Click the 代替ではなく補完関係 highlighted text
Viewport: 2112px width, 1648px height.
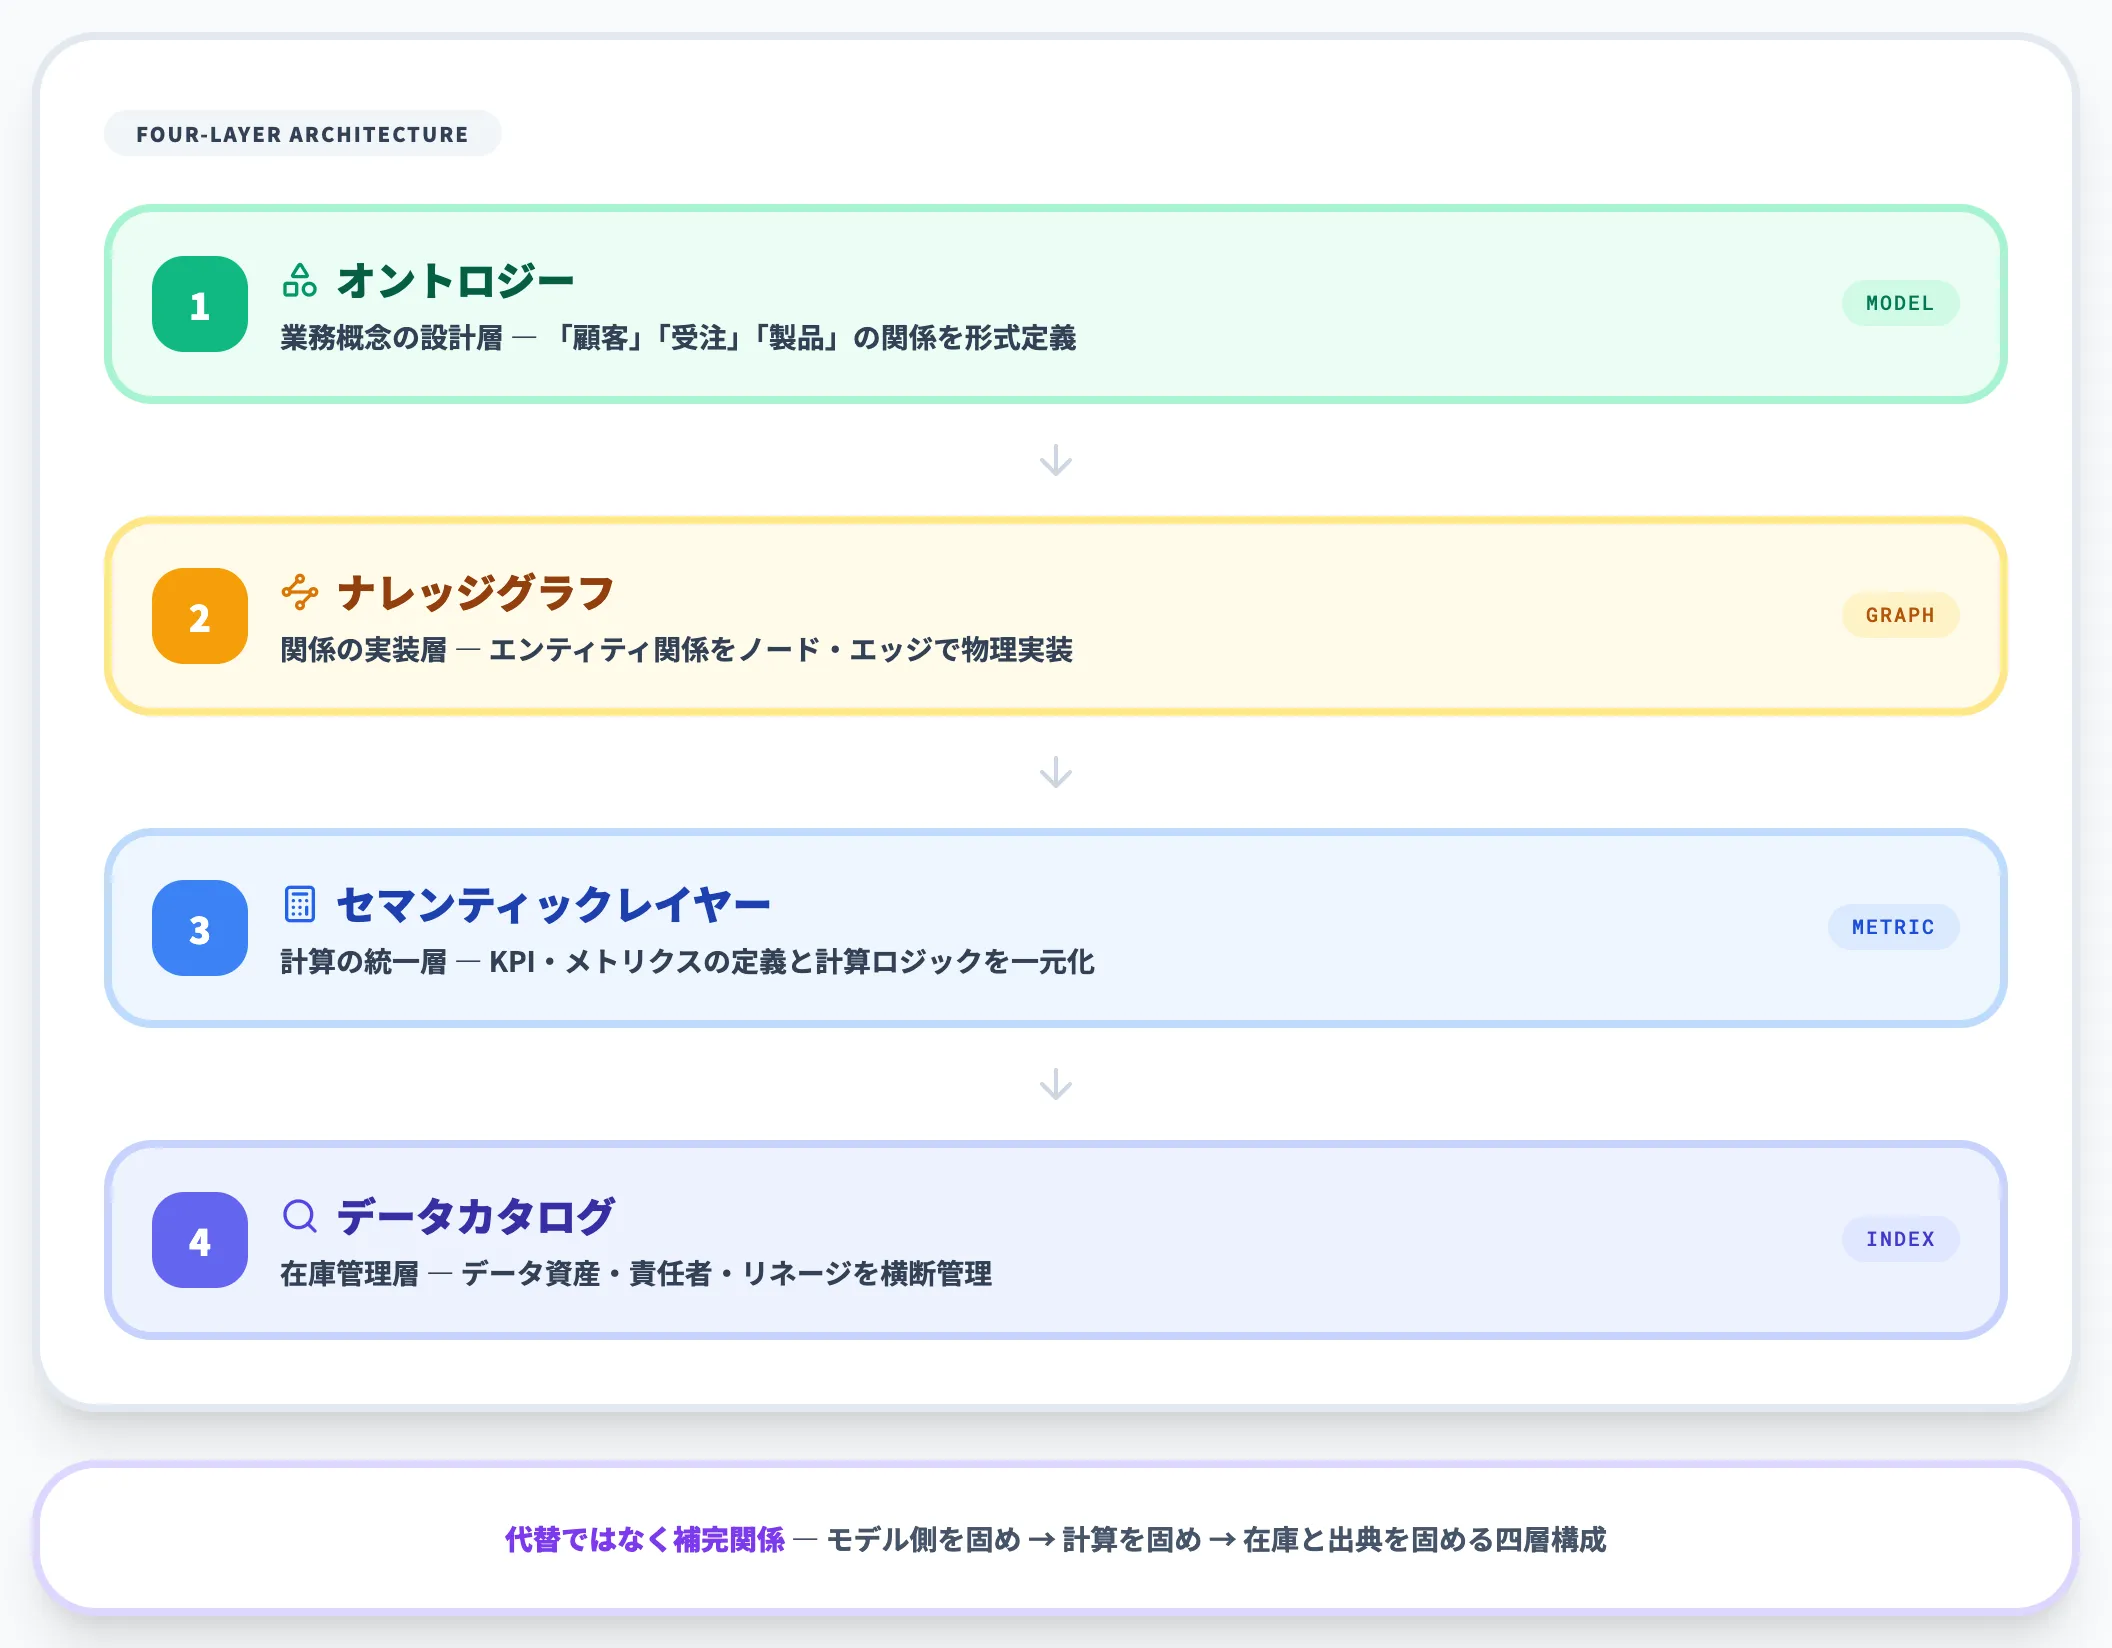645,1540
